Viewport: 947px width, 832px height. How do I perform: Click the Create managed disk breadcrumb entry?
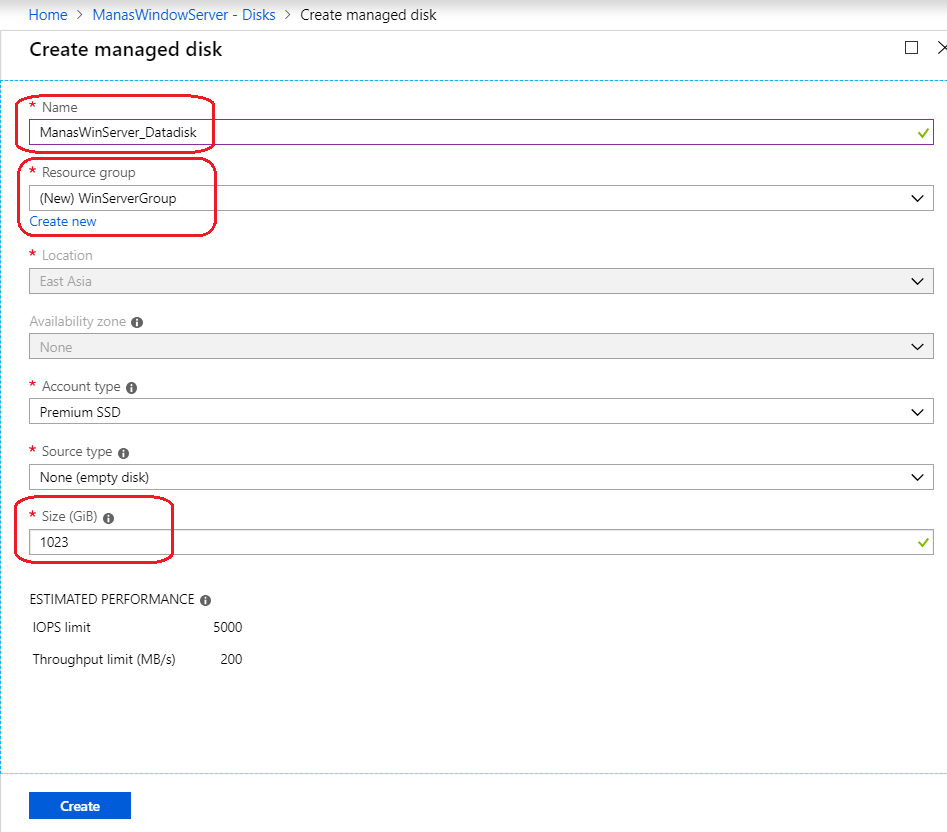click(x=368, y=14)
